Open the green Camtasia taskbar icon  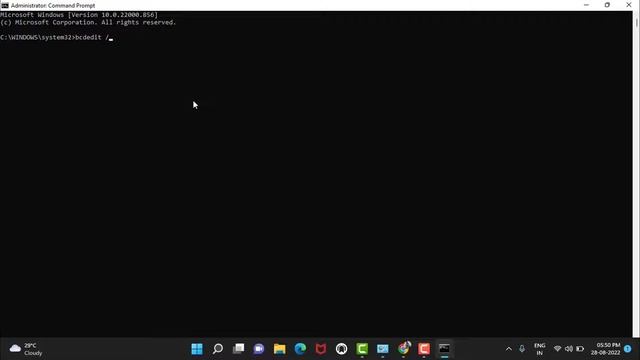[362, 349]
